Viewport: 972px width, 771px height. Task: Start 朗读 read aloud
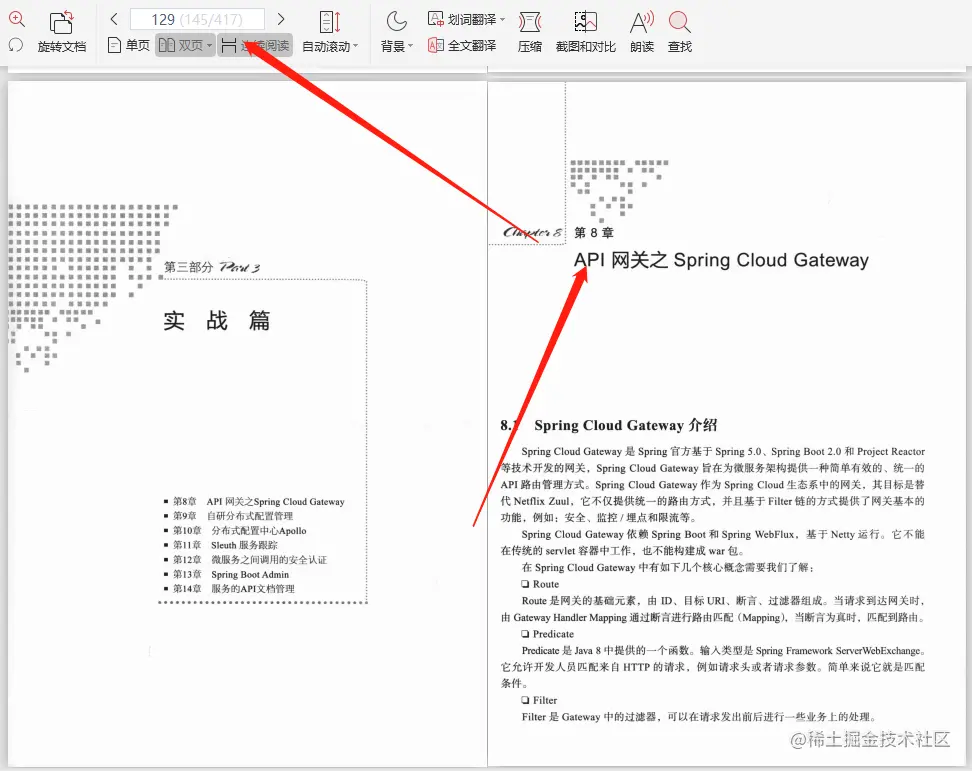pos(642,32)
